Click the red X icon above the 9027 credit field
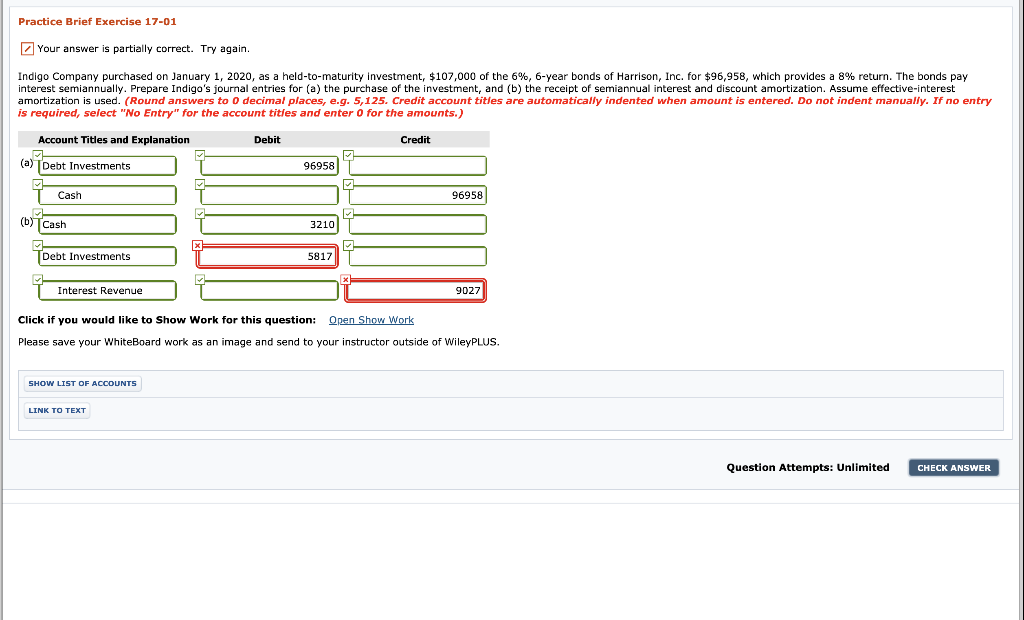Screen dimensions: 1024x620 click(x=347, y=279)
